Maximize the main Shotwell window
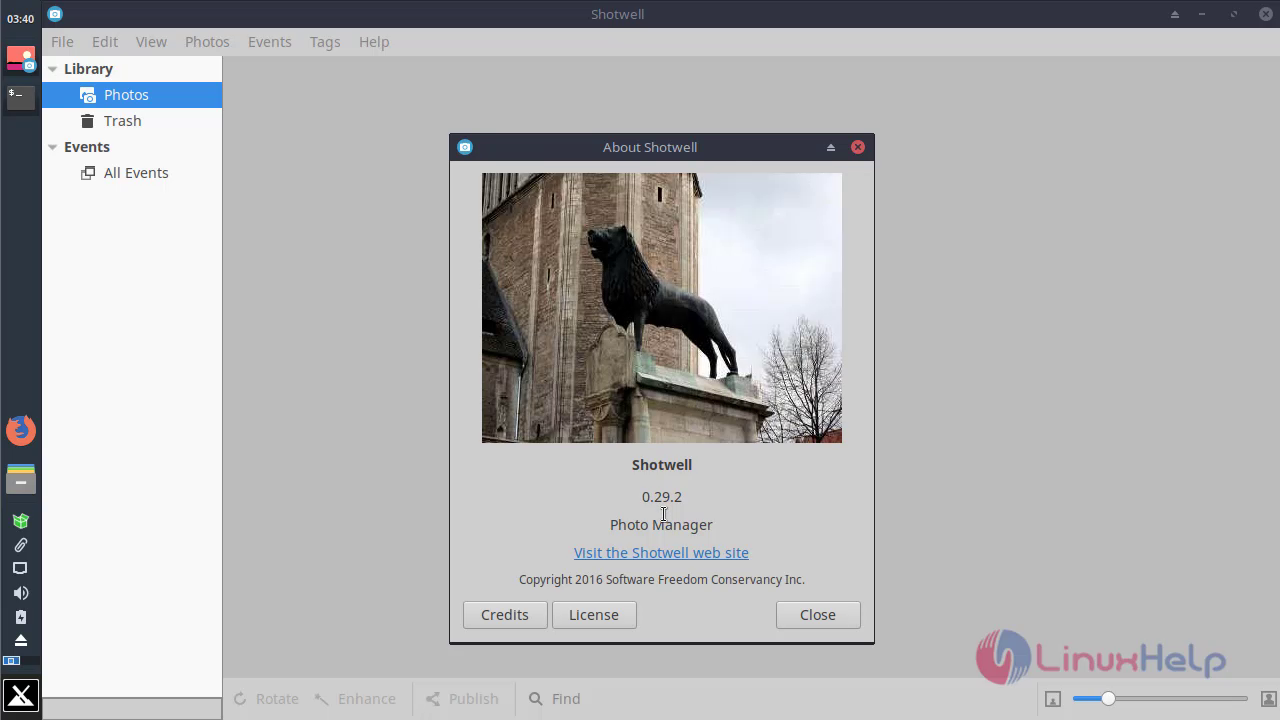1280x720 pixels. (x=1234, y=14)
